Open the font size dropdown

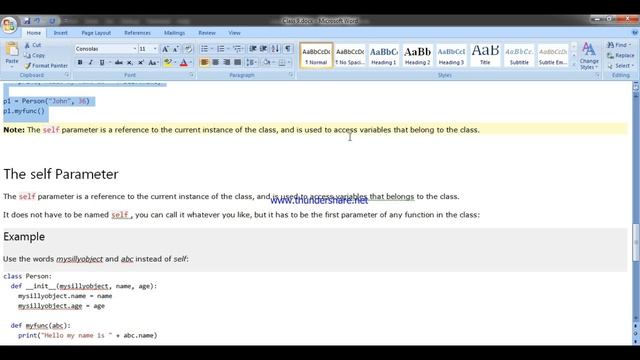tap(155, 49)
